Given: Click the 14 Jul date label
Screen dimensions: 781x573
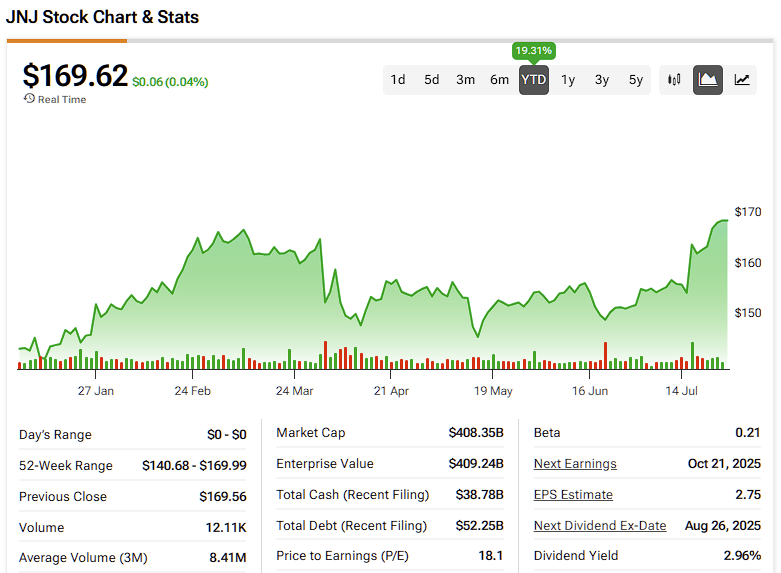Looking at the screenshot, I should [681, 391].
